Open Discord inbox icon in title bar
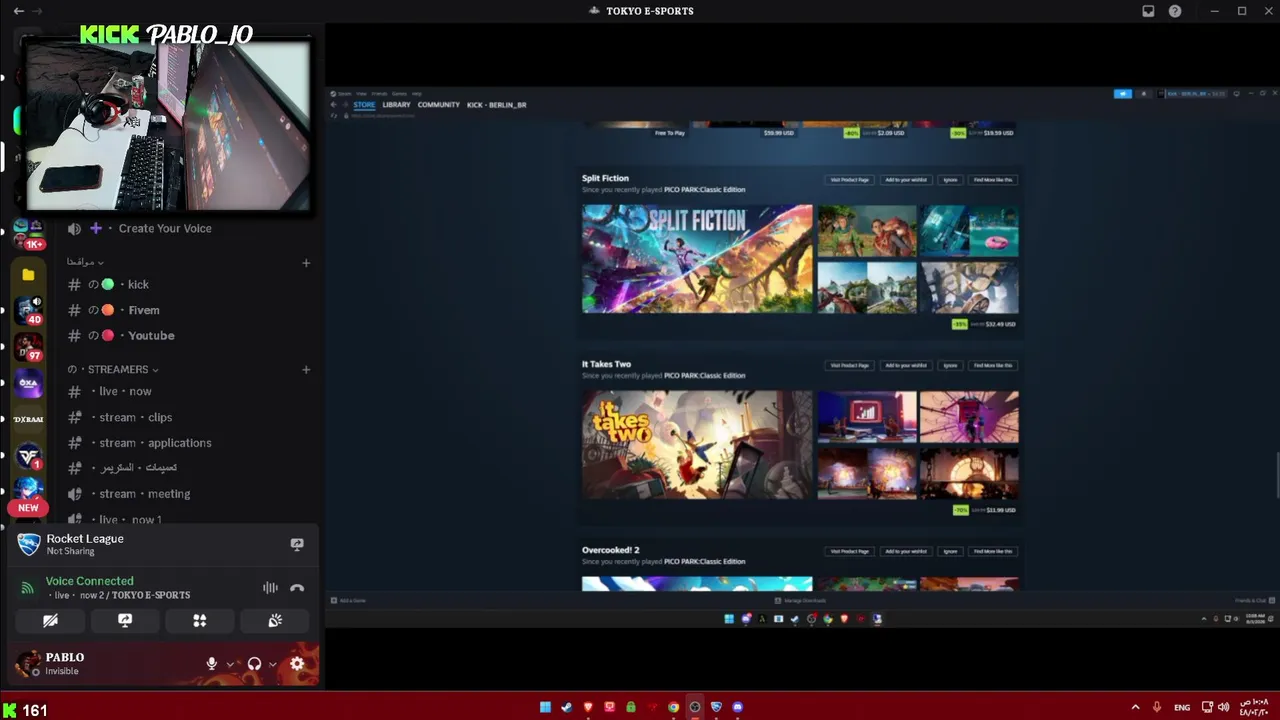The image size is (1280, 720). [1148, 11]
